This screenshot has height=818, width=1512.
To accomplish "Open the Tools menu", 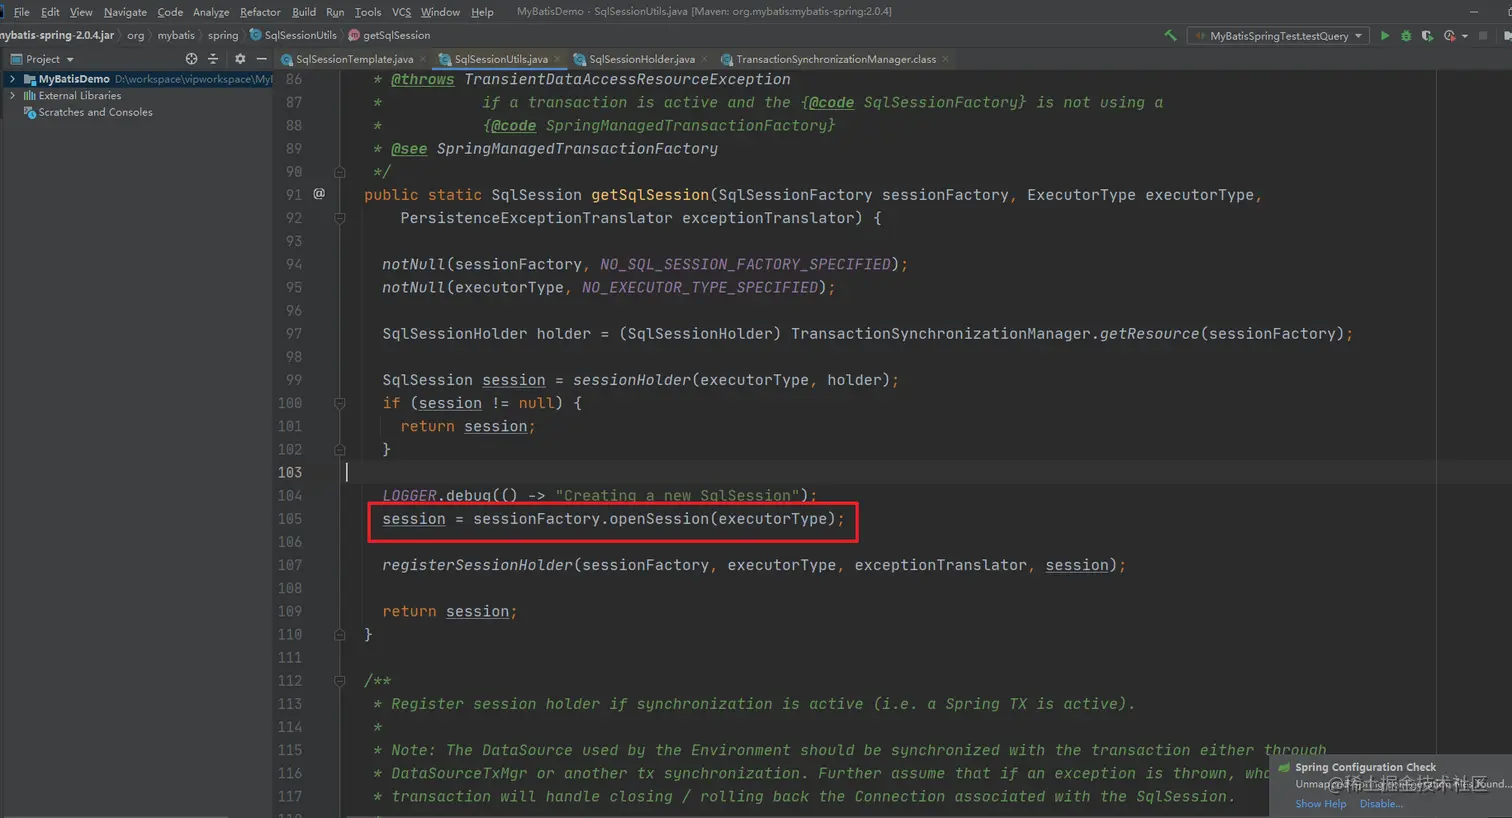I will tap(368, 12).
